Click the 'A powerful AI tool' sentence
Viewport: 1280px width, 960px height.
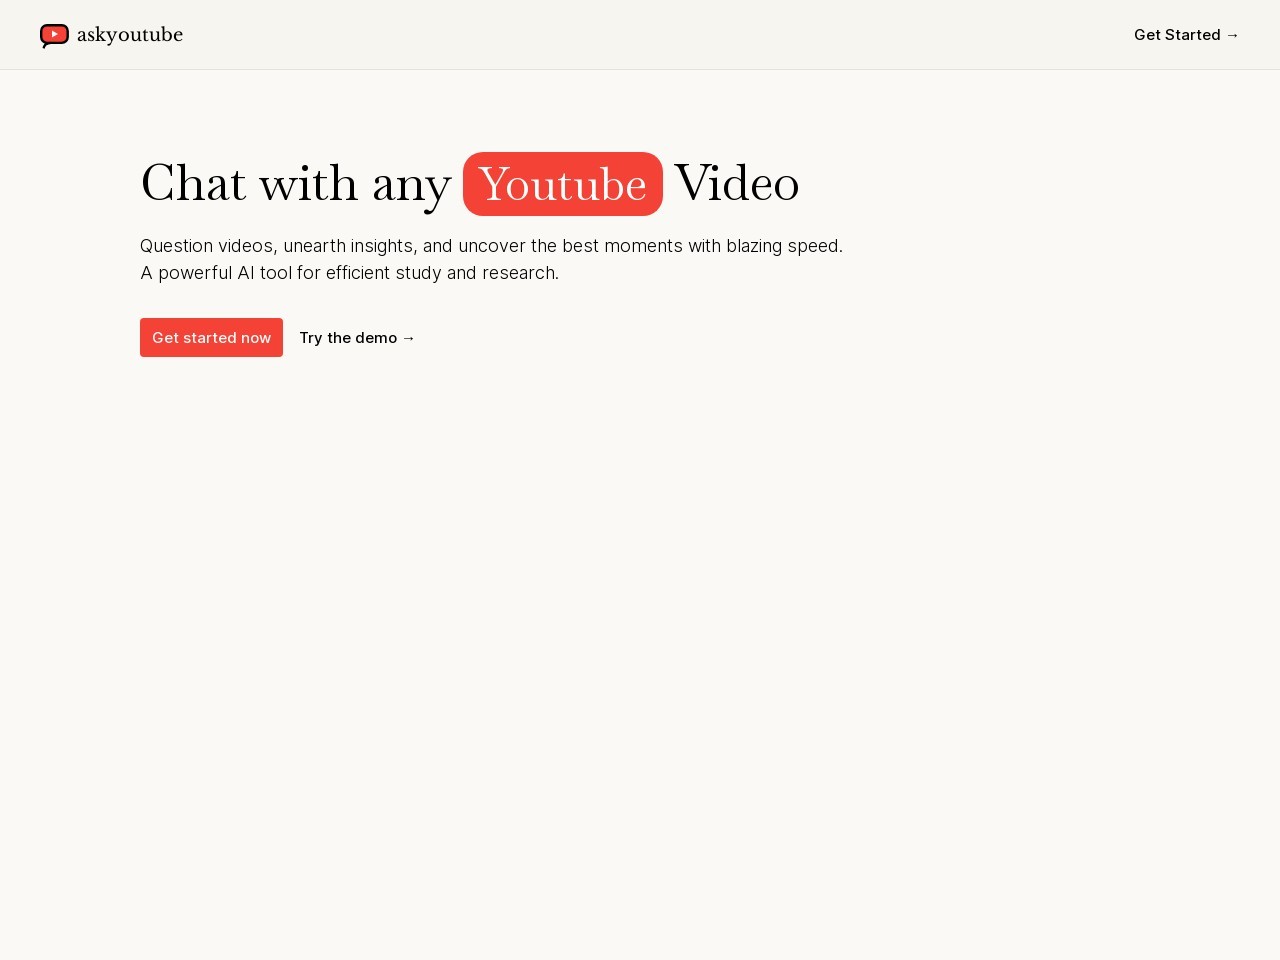pyautogui.click(x=349, y=273)
